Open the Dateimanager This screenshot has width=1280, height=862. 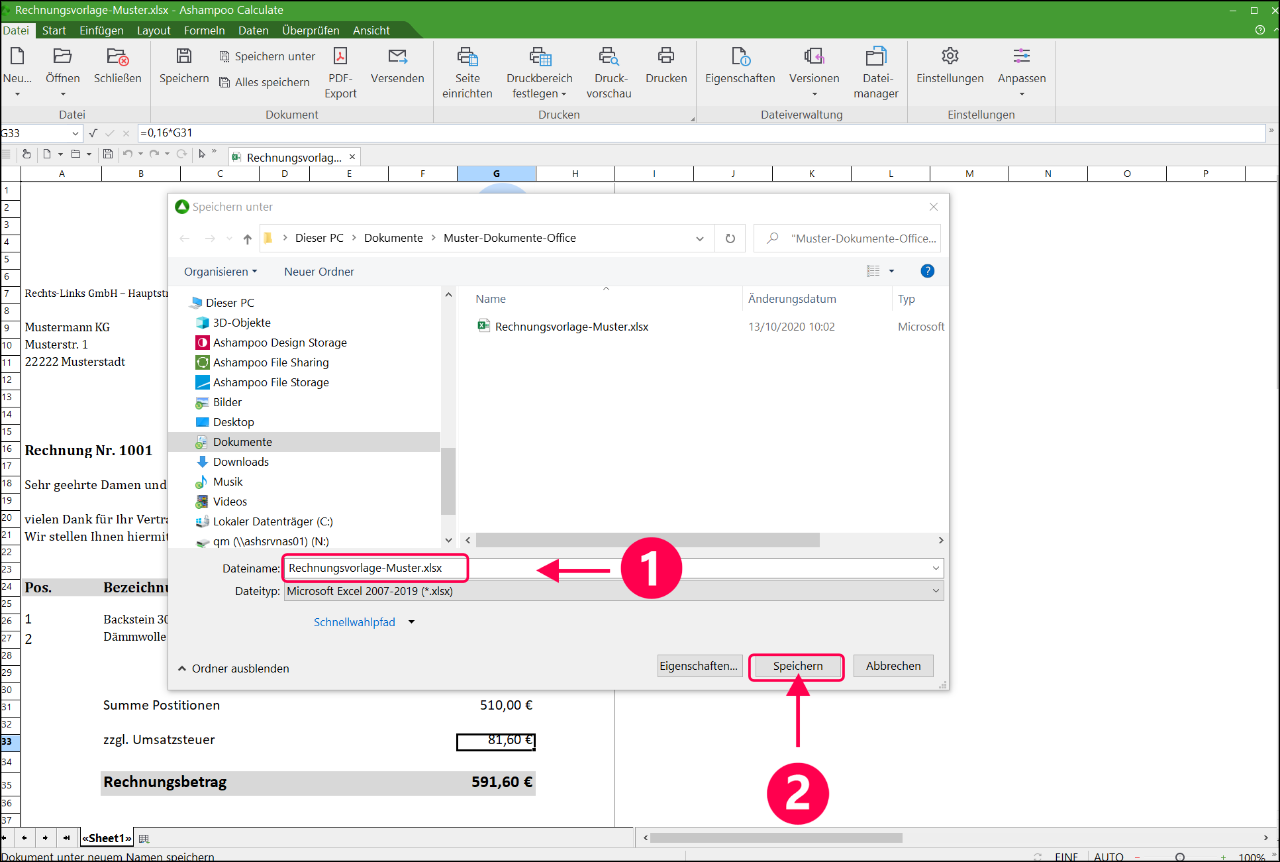[x=876, y=72]
